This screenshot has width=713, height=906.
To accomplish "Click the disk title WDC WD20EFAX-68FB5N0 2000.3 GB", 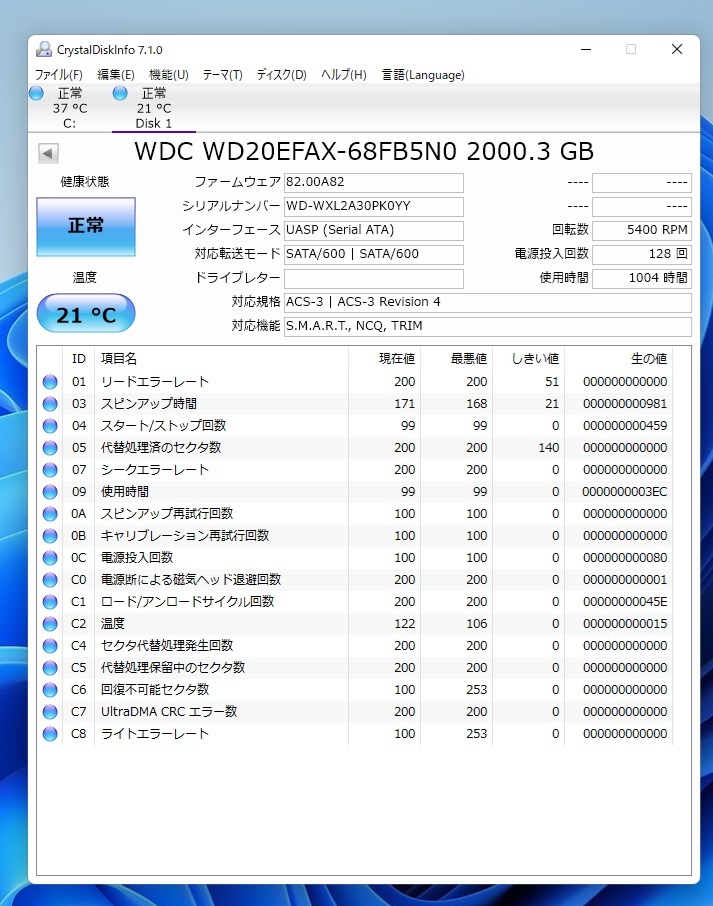I will coord(364,151).
